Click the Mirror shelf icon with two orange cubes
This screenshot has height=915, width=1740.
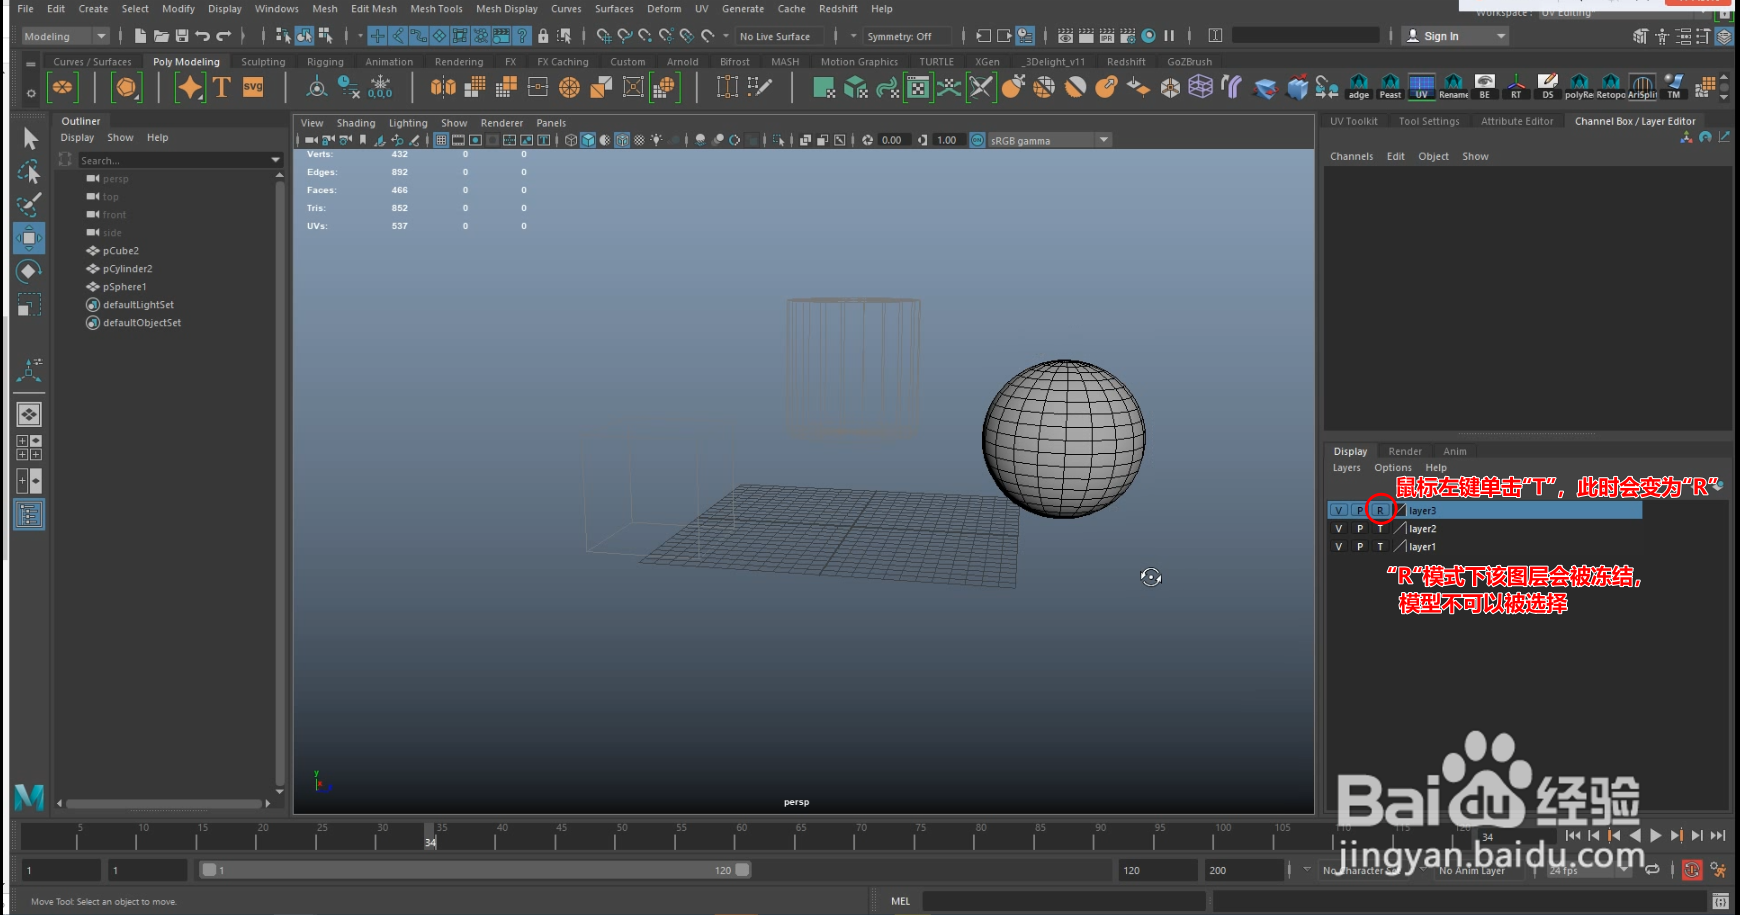pyautogui.click(x=443, y=87)
